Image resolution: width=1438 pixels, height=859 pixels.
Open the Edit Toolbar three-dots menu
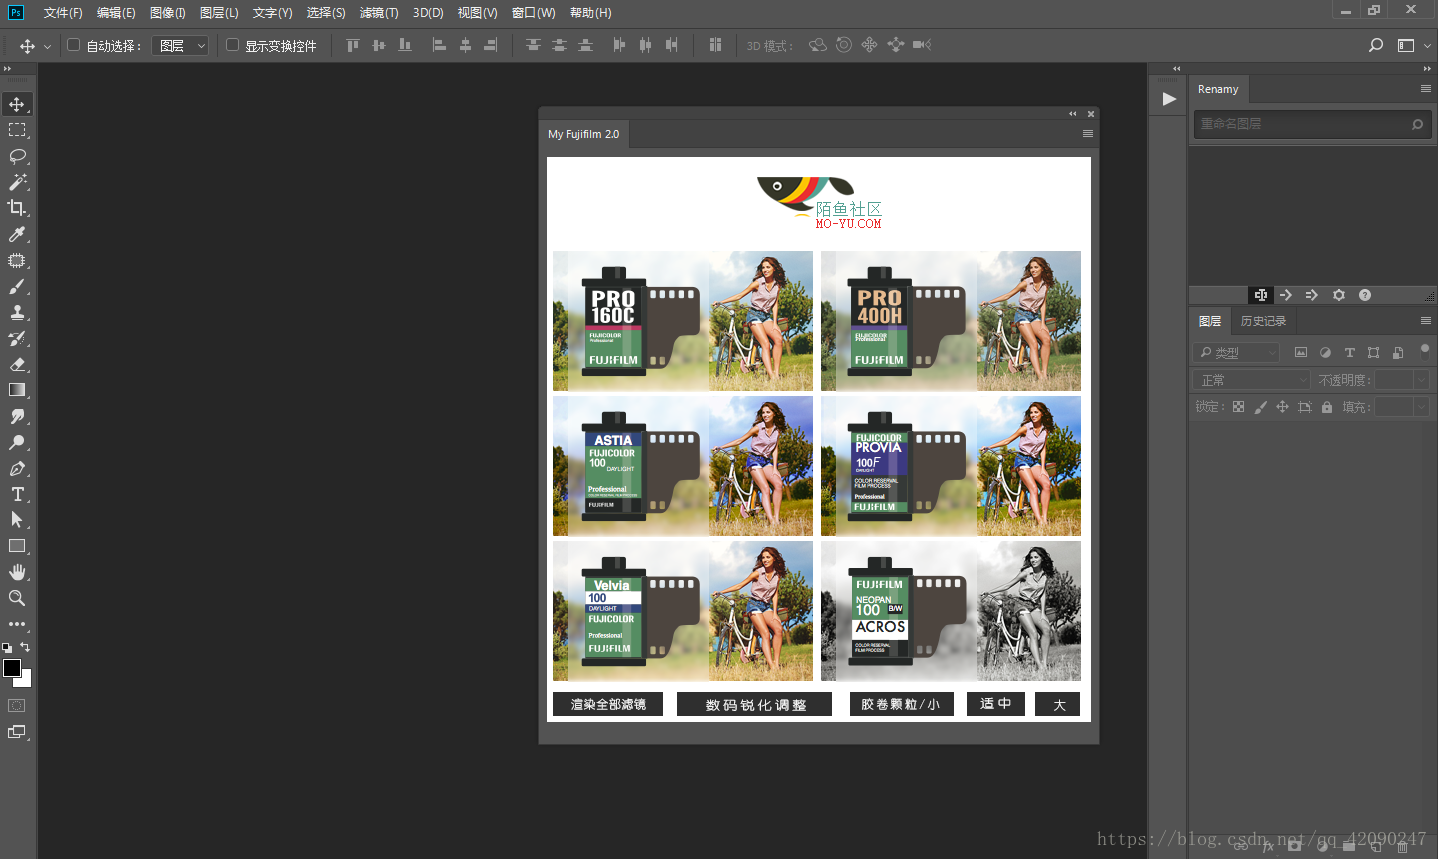coord(17,624)
